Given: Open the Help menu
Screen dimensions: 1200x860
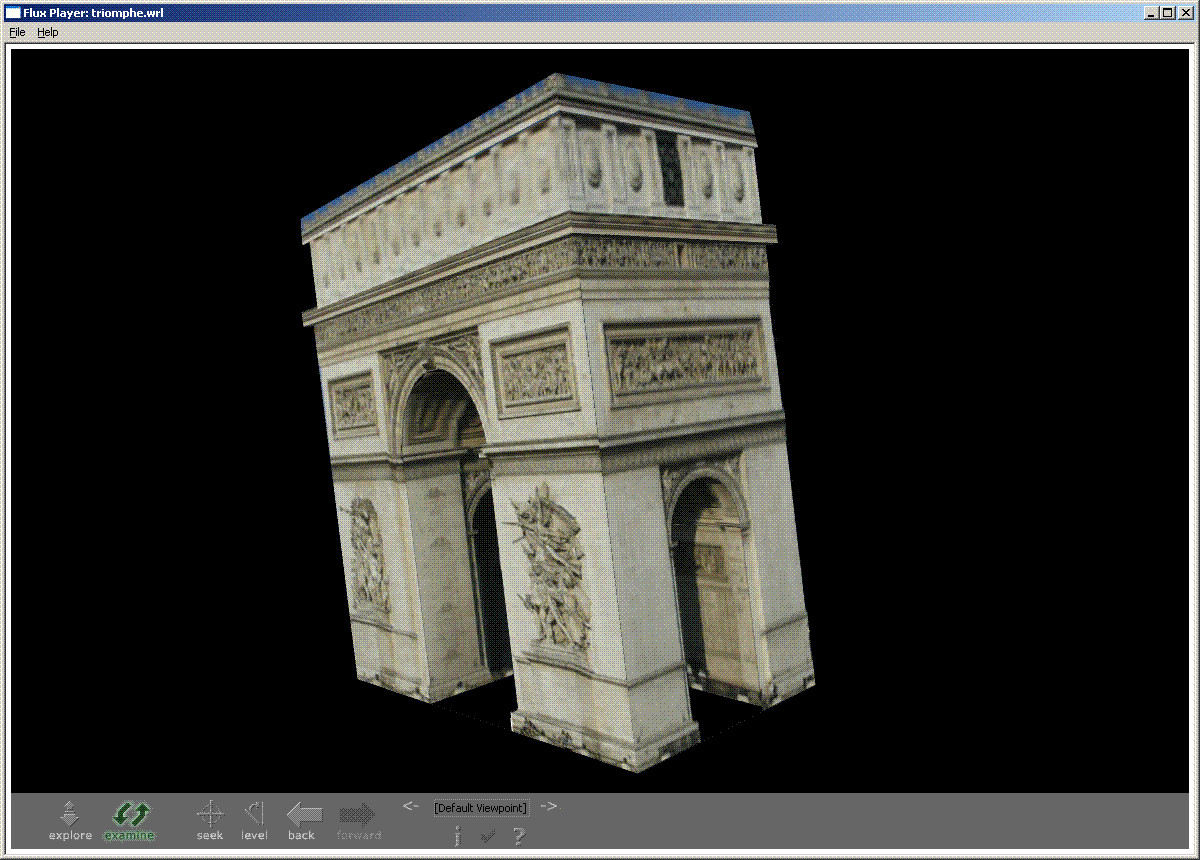Looking at the screenshot, I should 48,32.
